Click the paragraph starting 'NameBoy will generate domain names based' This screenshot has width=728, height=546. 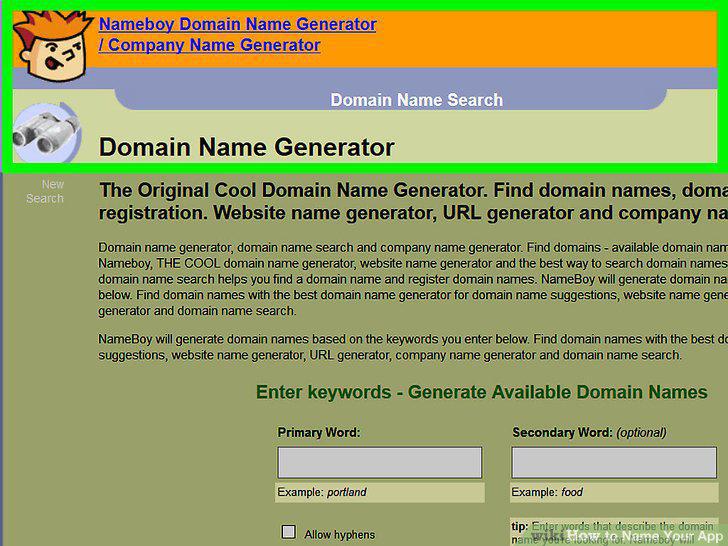[413, 347]
